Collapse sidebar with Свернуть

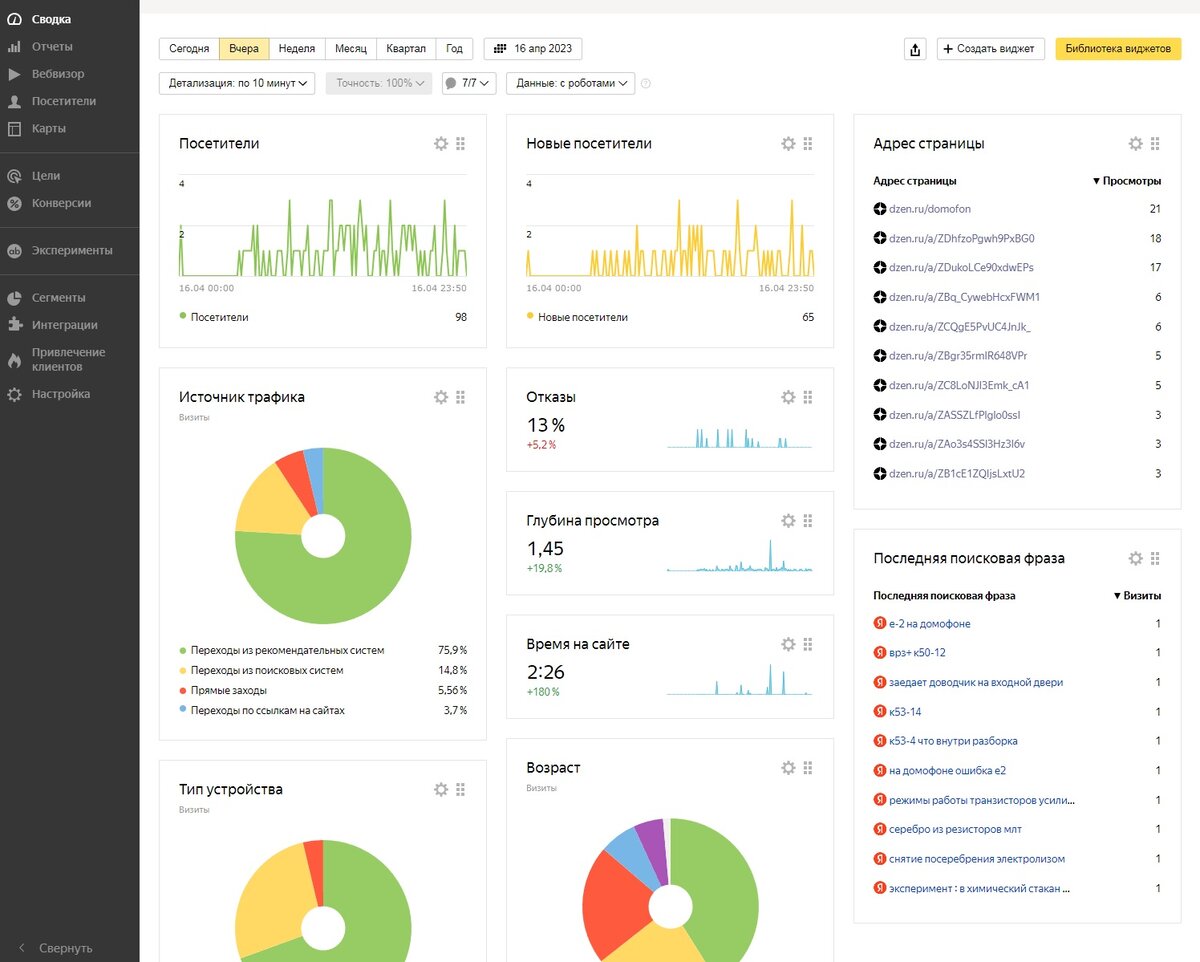coord(56,948)
